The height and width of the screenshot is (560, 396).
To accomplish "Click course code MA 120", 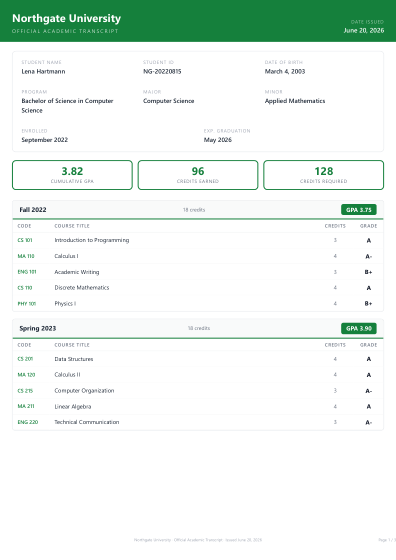I will [x=26, y=375].
